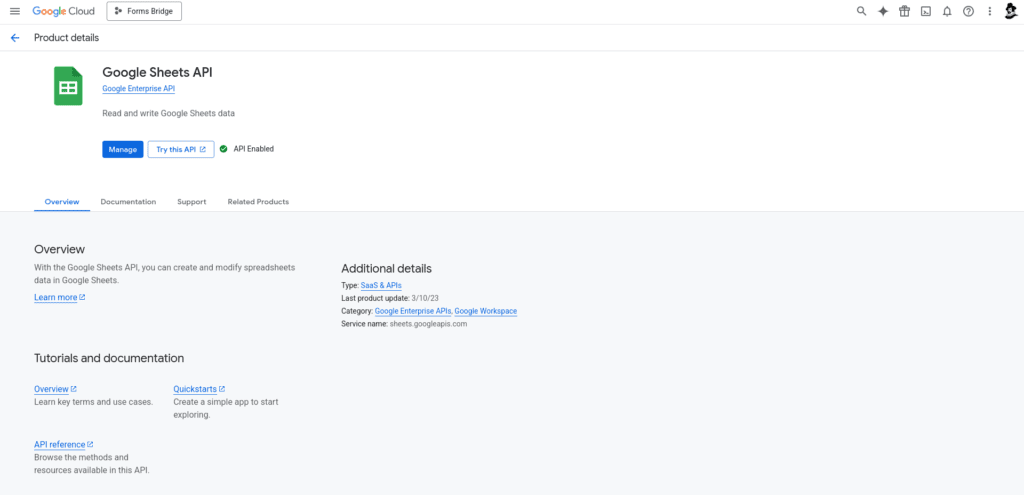
Task: Click the Google Workspace category link
Action: pyautogui.click(x=486, y=311)
